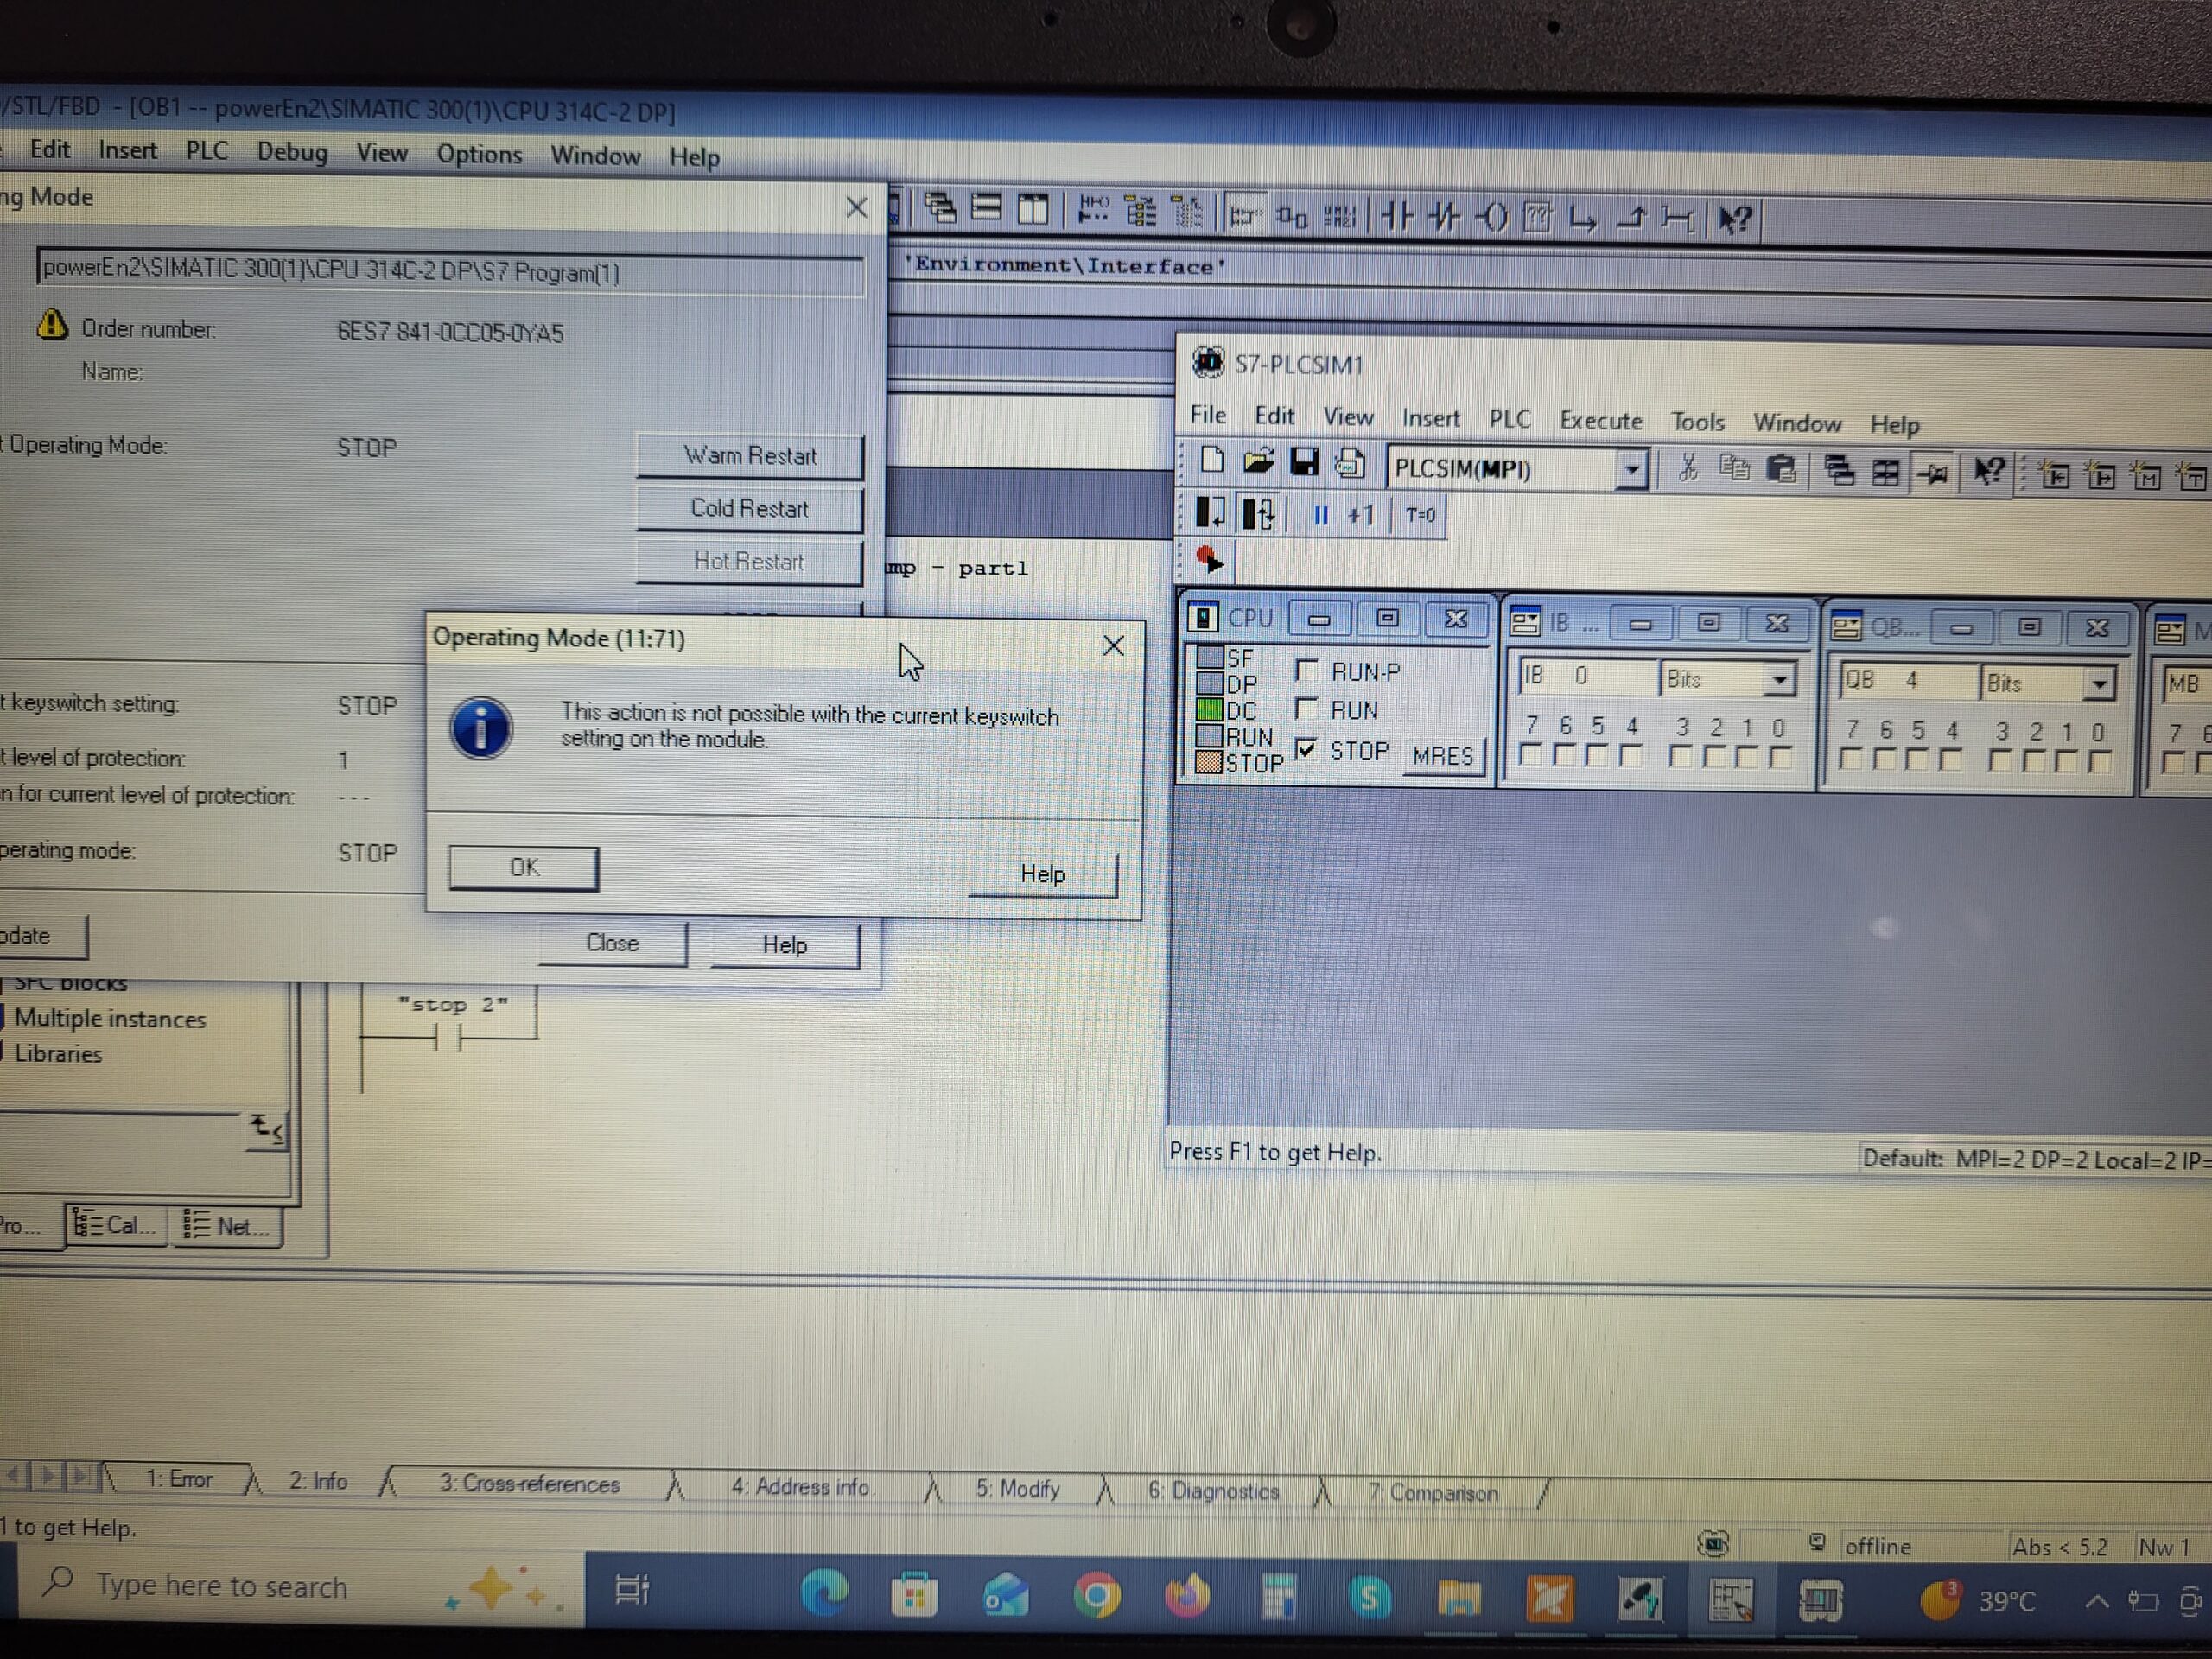The height and width of the screenshot is (1659, 2212).
Task: Insert a timer (T) variable window
Action: [2191, 477]
